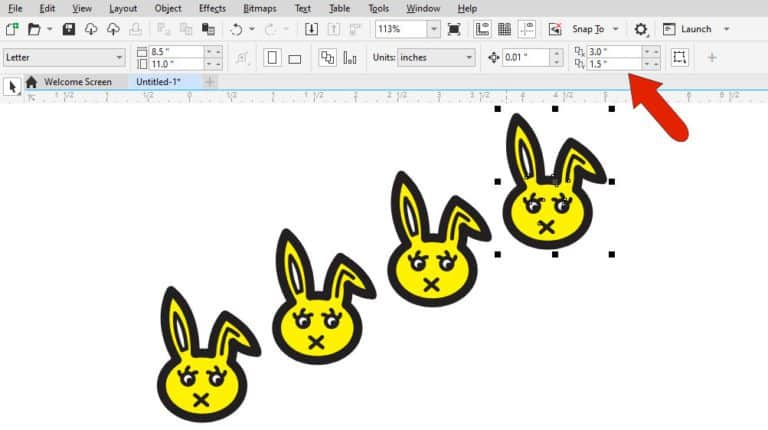Set page to Portrait orientation
The image size is (768, 430).
[271, 57]
